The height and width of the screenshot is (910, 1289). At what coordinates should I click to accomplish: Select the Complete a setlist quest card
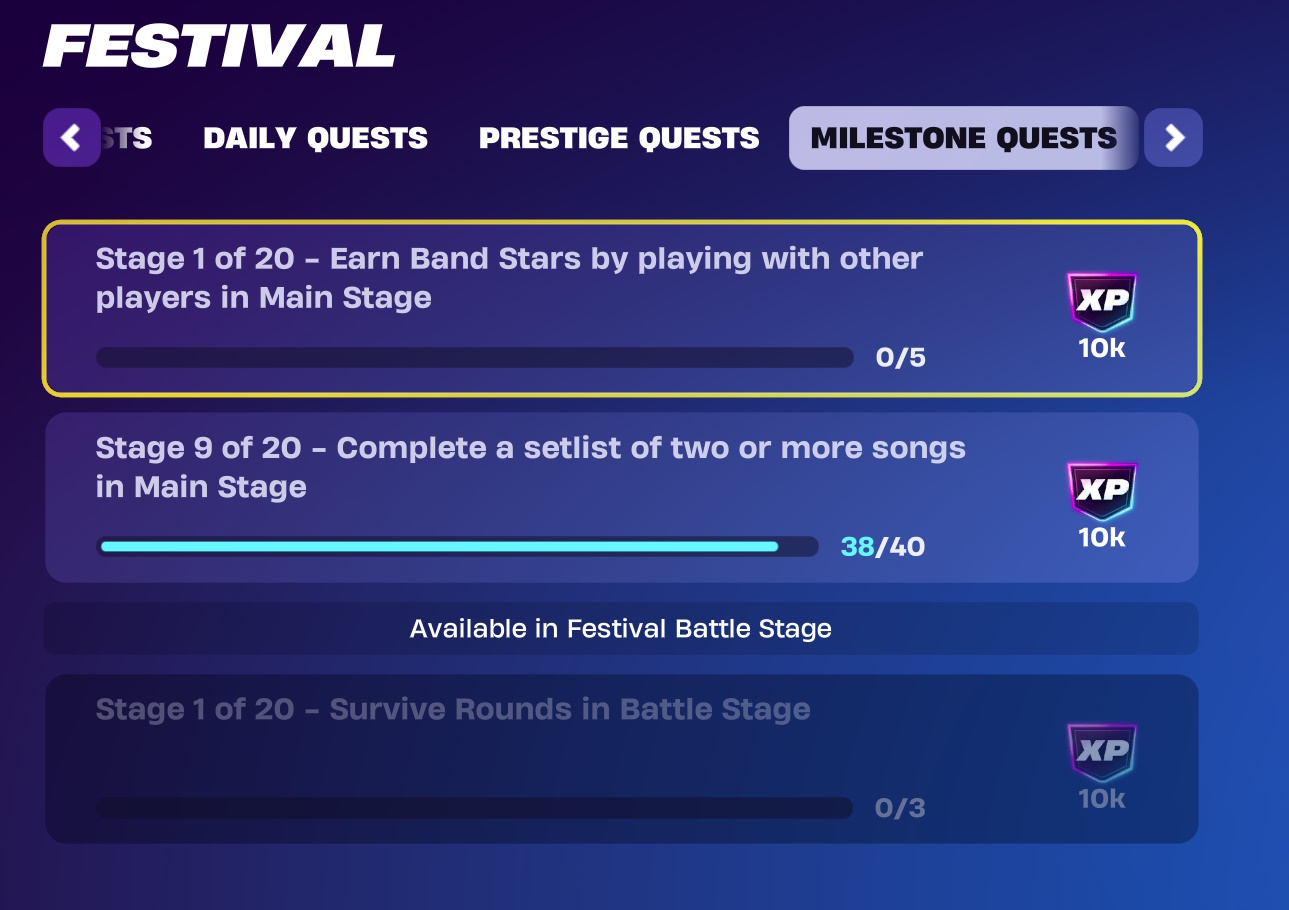pyautogui.click(x=622, y=498)
